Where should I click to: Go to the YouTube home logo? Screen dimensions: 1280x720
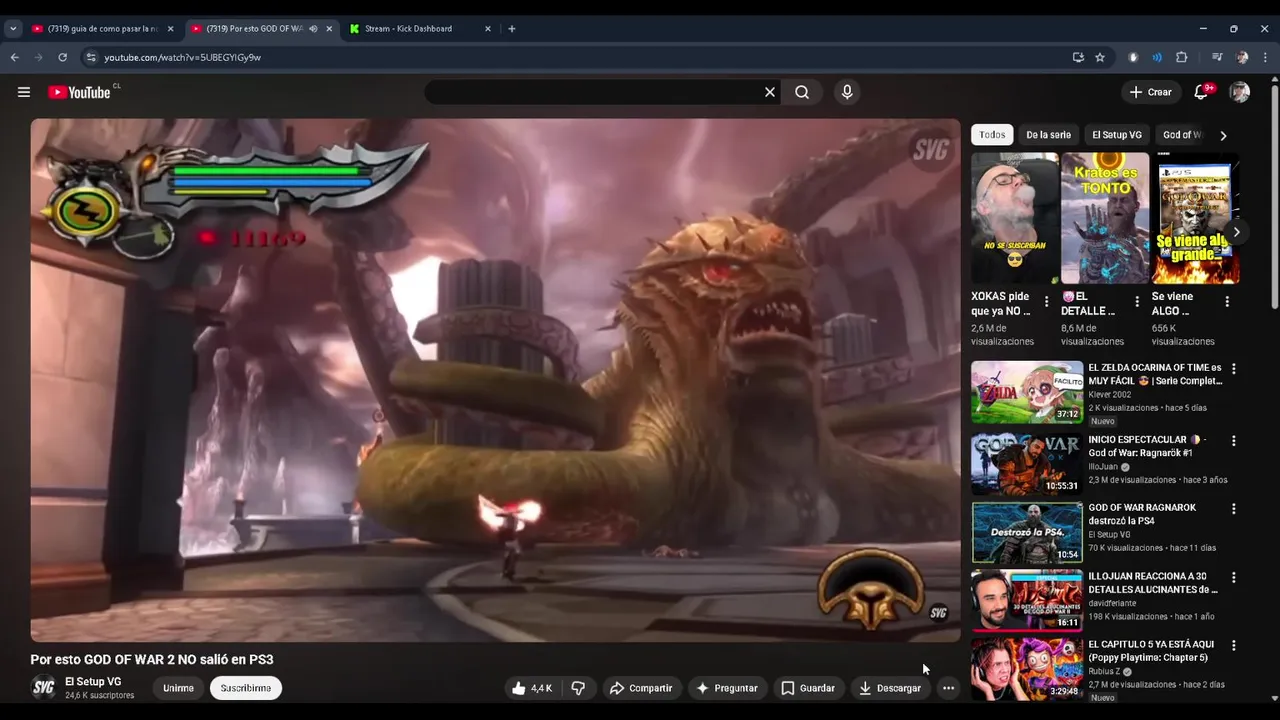[x=79, y=92]
